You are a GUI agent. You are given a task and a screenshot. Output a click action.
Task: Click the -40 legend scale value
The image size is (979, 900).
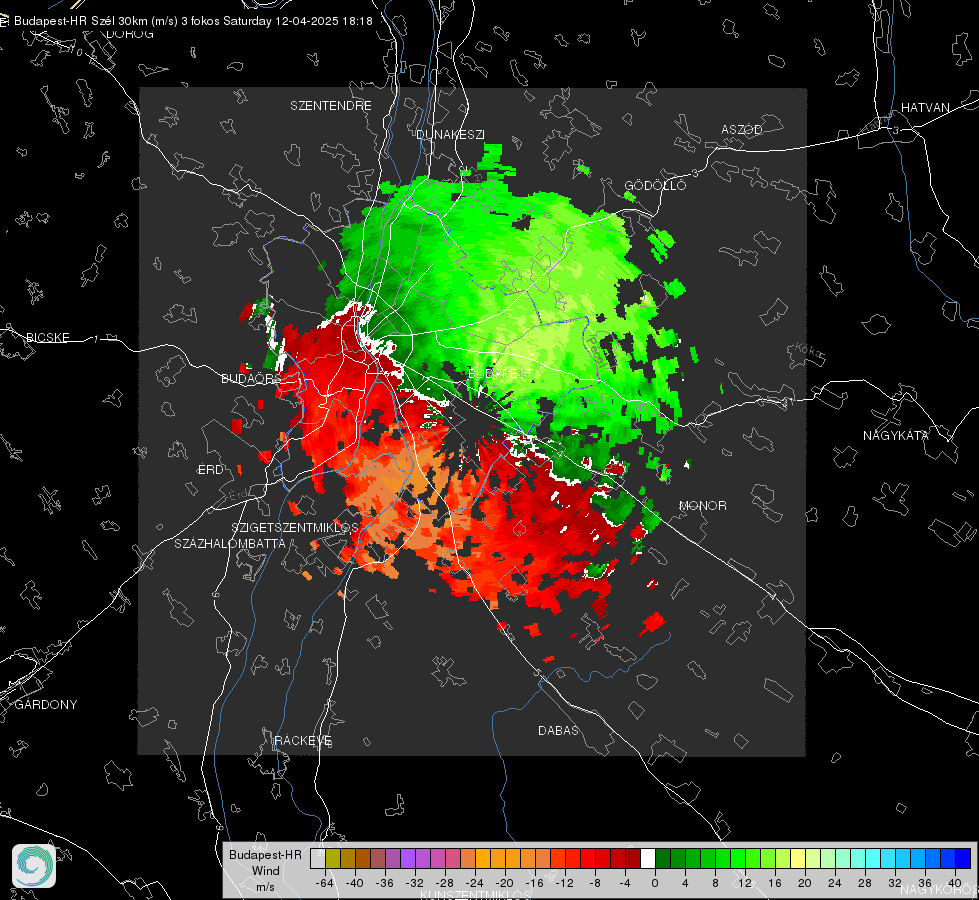click(x=355, y=883)
